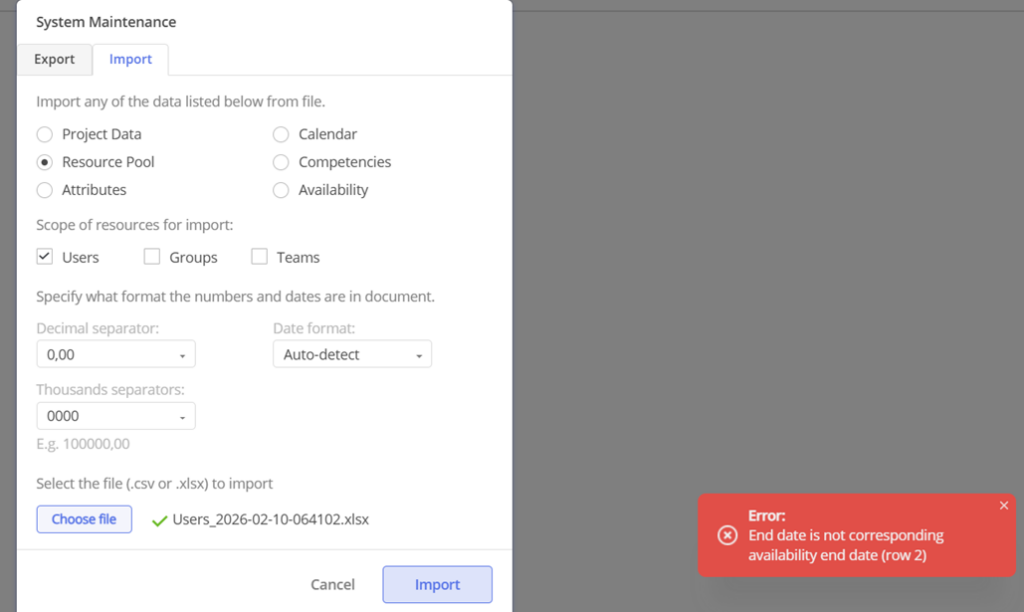Select the Calendar radio button
1024x612 pixels.
281,134
